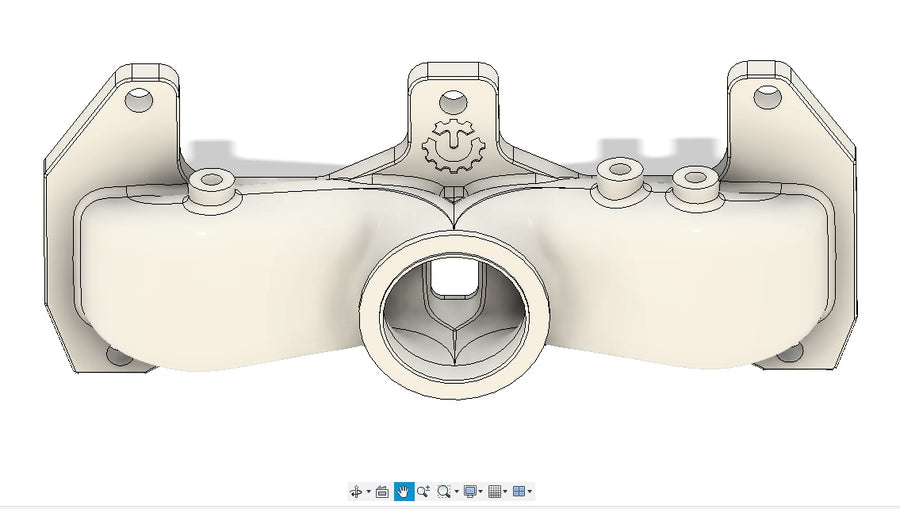Click the central circular inlet port opening

click(453, 311)
